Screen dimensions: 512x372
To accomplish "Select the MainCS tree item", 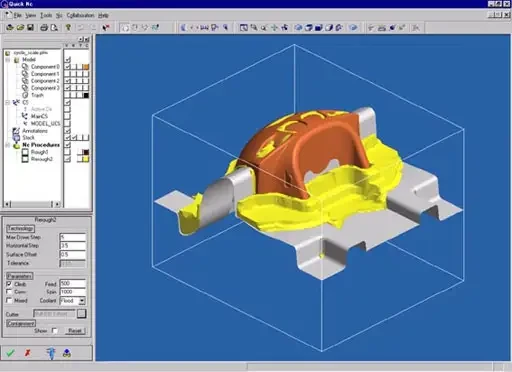I will click(x=39, y=116).
